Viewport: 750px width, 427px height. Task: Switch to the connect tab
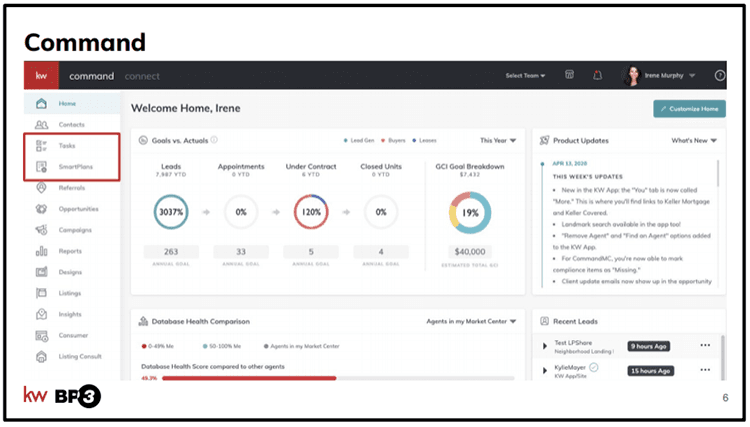(142, 76)
